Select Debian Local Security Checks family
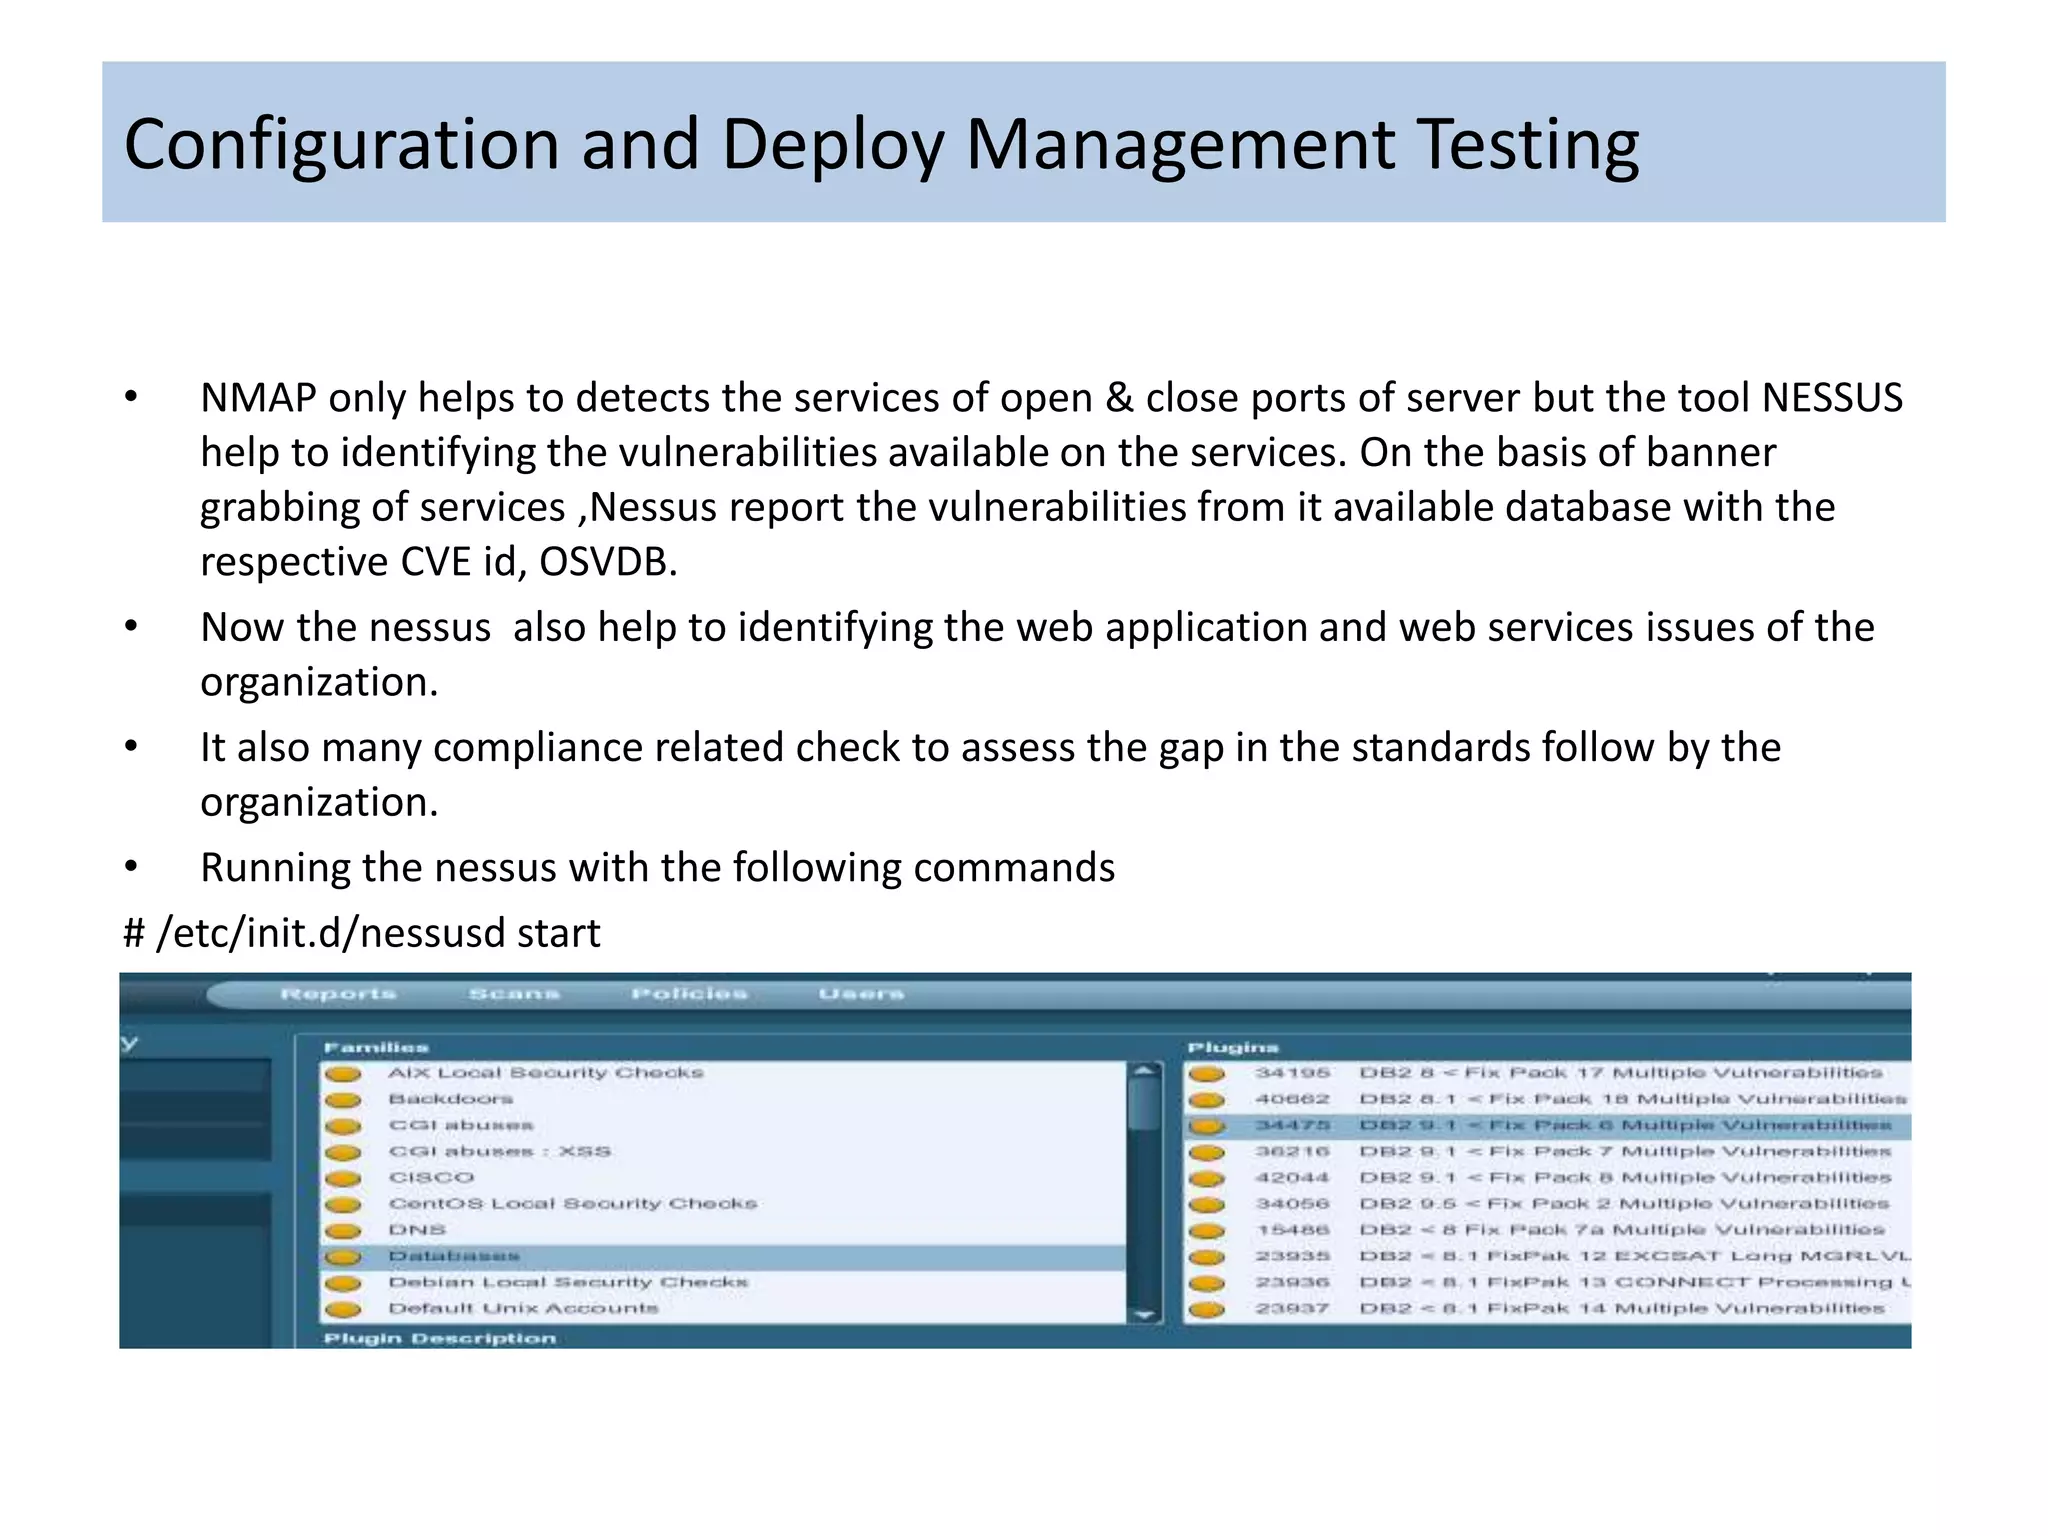2048x1536 pixels. point(723,1283)
